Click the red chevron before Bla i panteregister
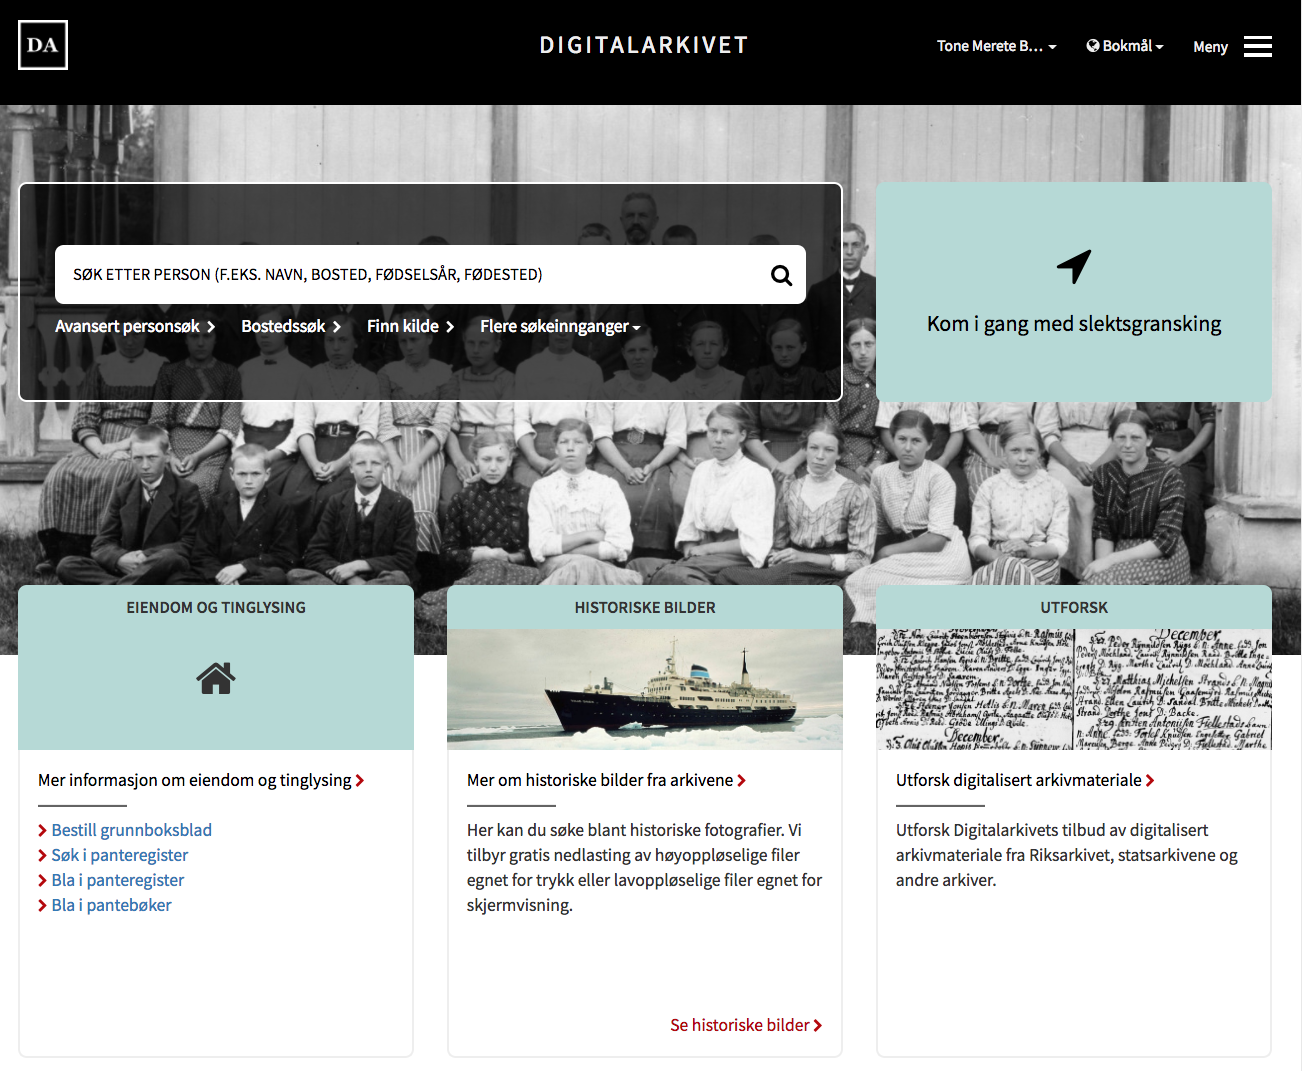 click(x=43, y=881)
